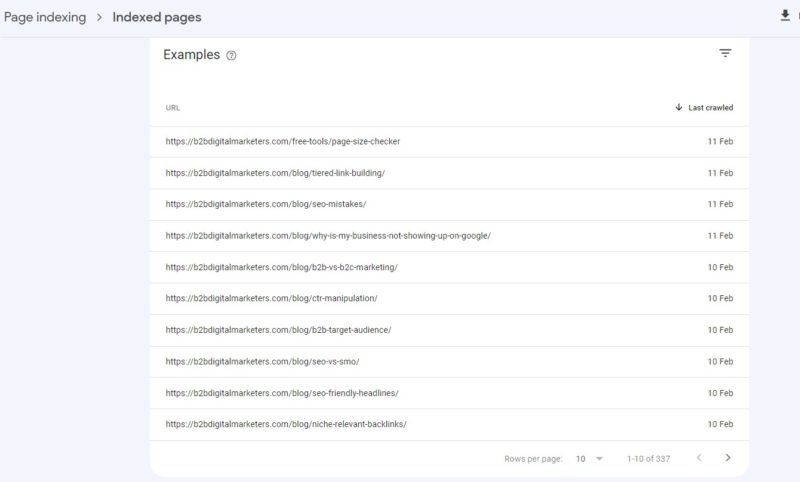Go to next page of results
Screen dimensions: 800x482
(727, 458)
